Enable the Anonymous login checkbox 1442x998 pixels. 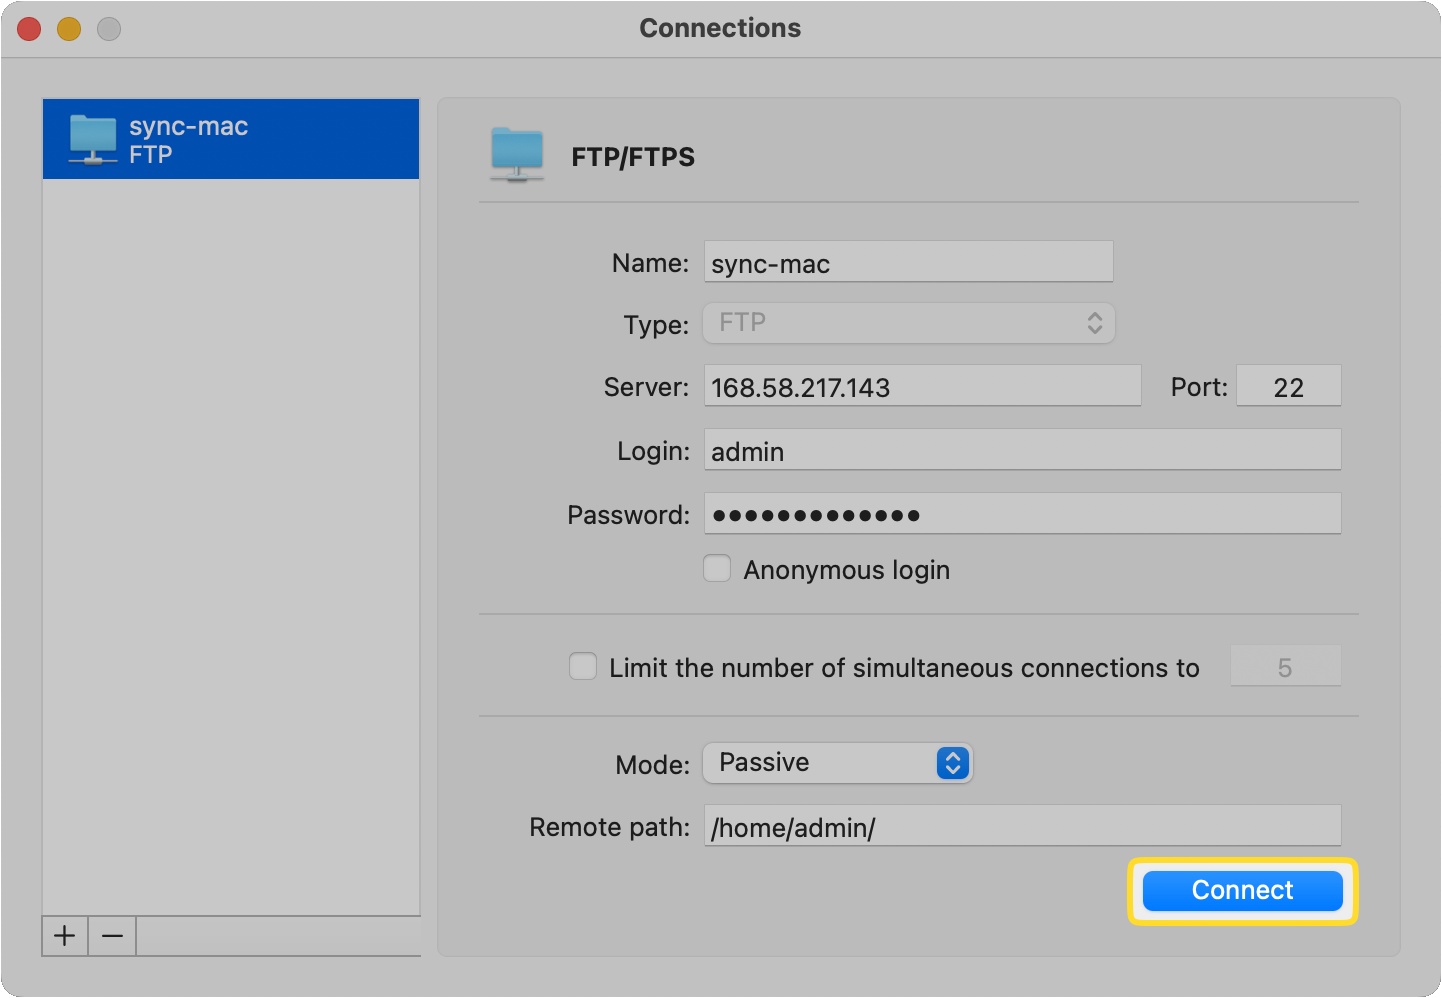click(x=717, y=568)
